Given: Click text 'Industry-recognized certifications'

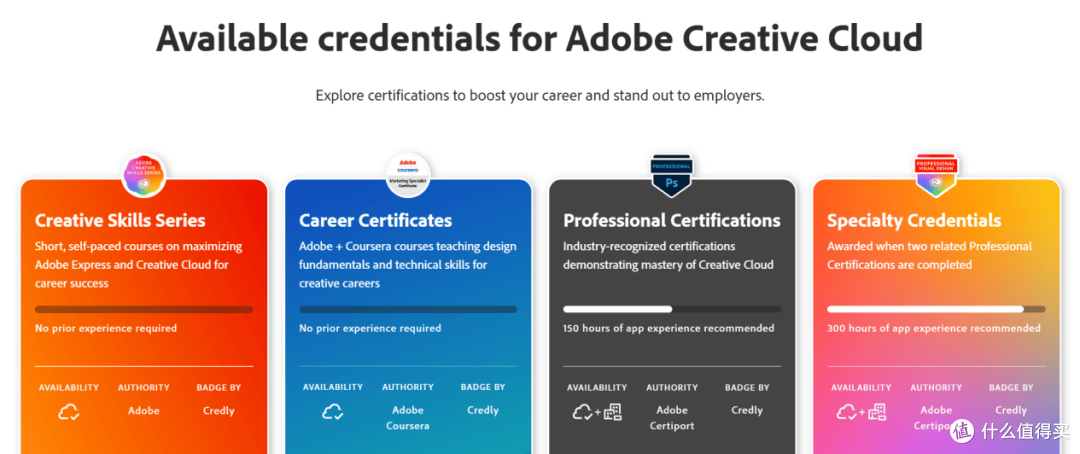Looking at the screenshot, I should click(649, 246).
